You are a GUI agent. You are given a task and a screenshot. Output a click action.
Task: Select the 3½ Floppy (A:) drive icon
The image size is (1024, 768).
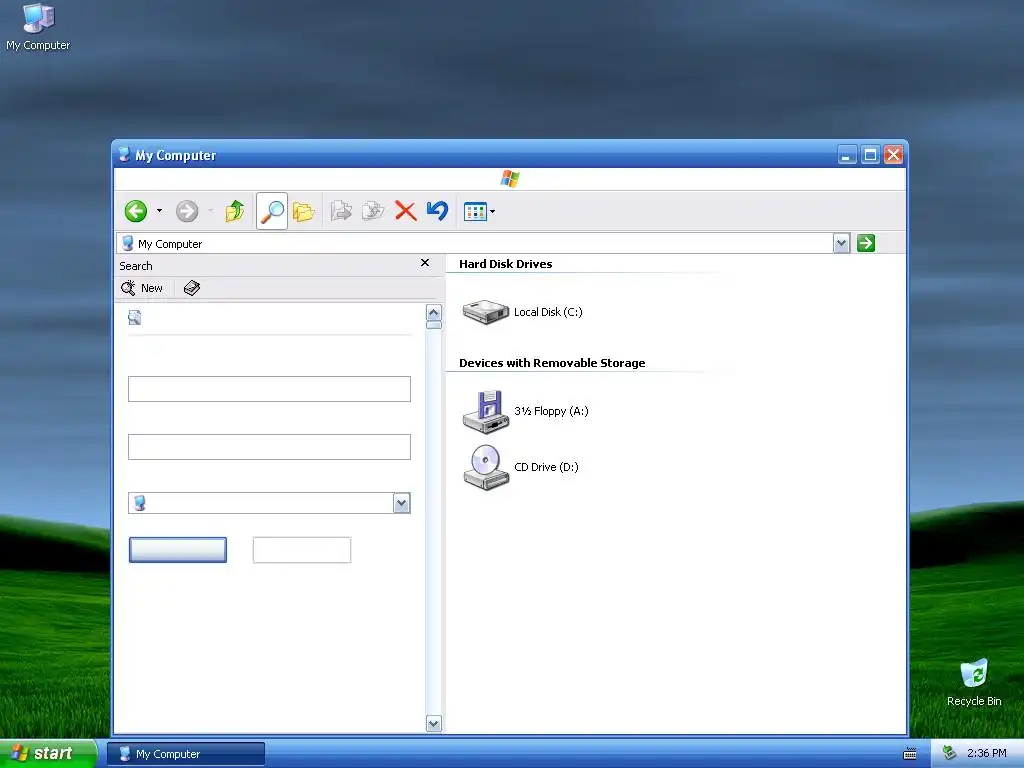click(486, 411)
